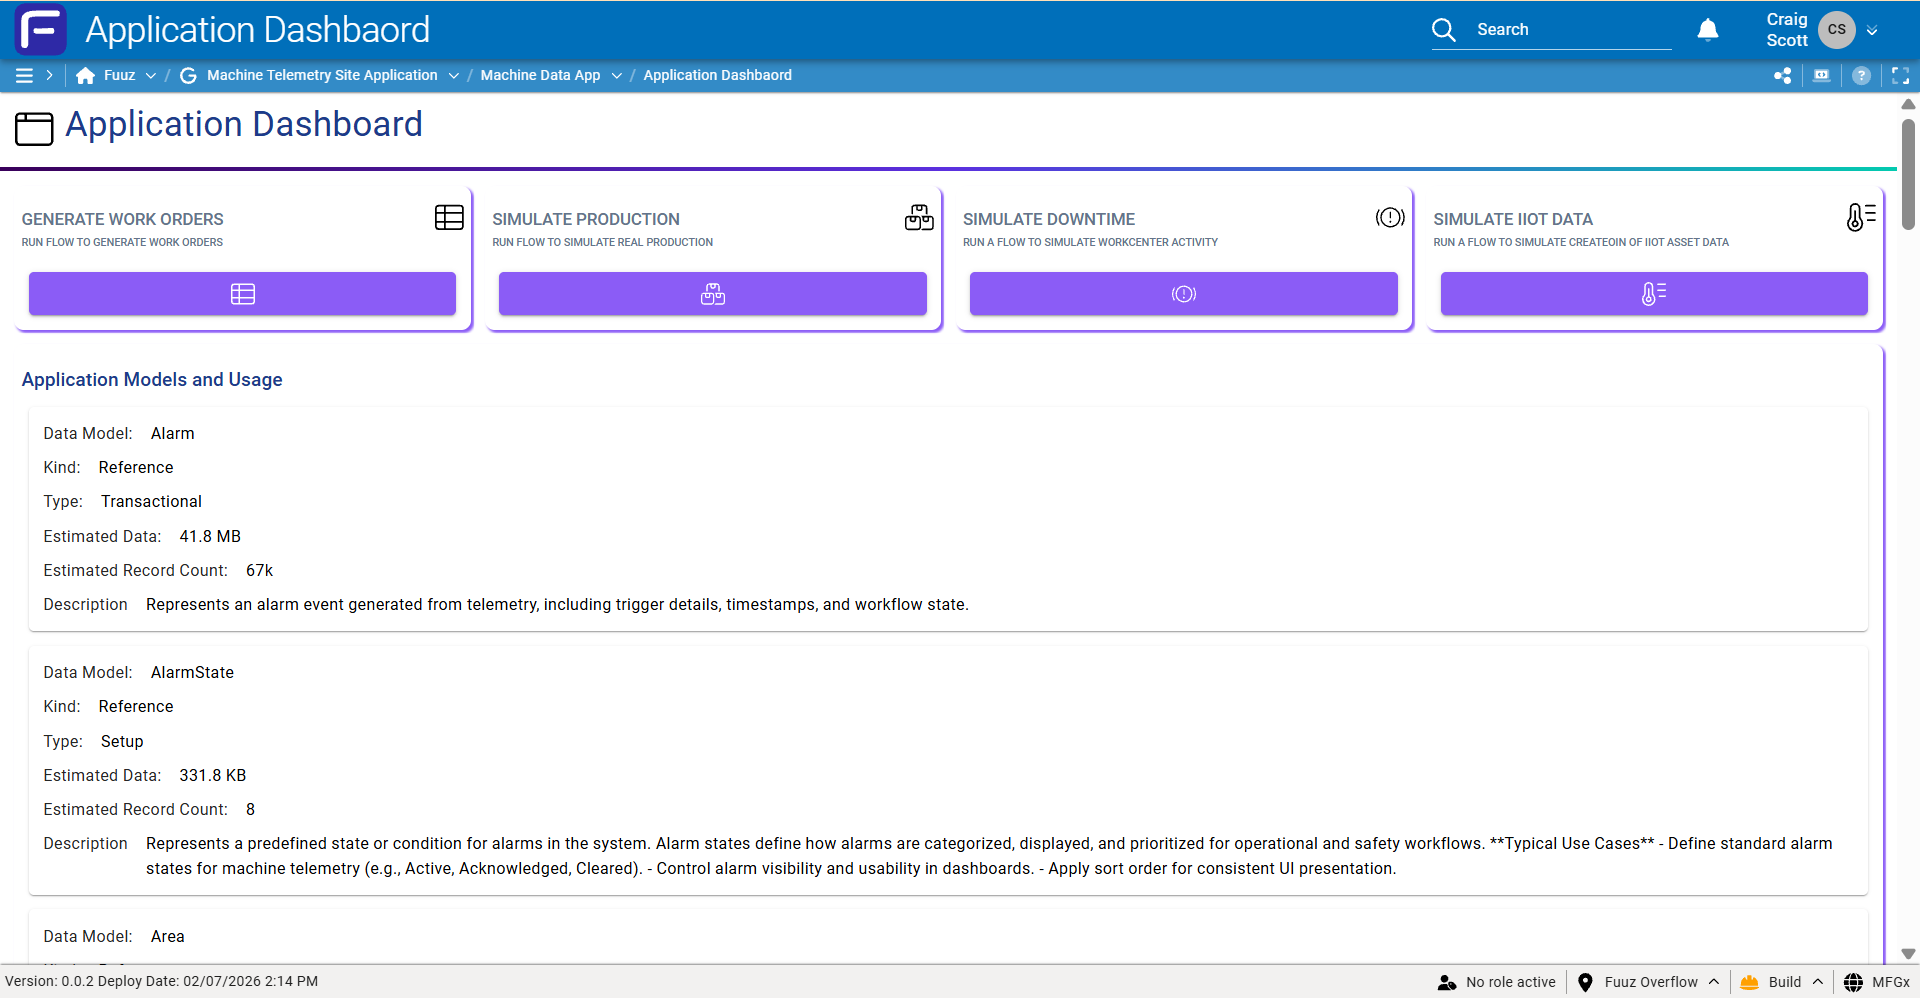Open the hamburger navigation menu
Screen dimensions: 1920x998
click(24, 75)
